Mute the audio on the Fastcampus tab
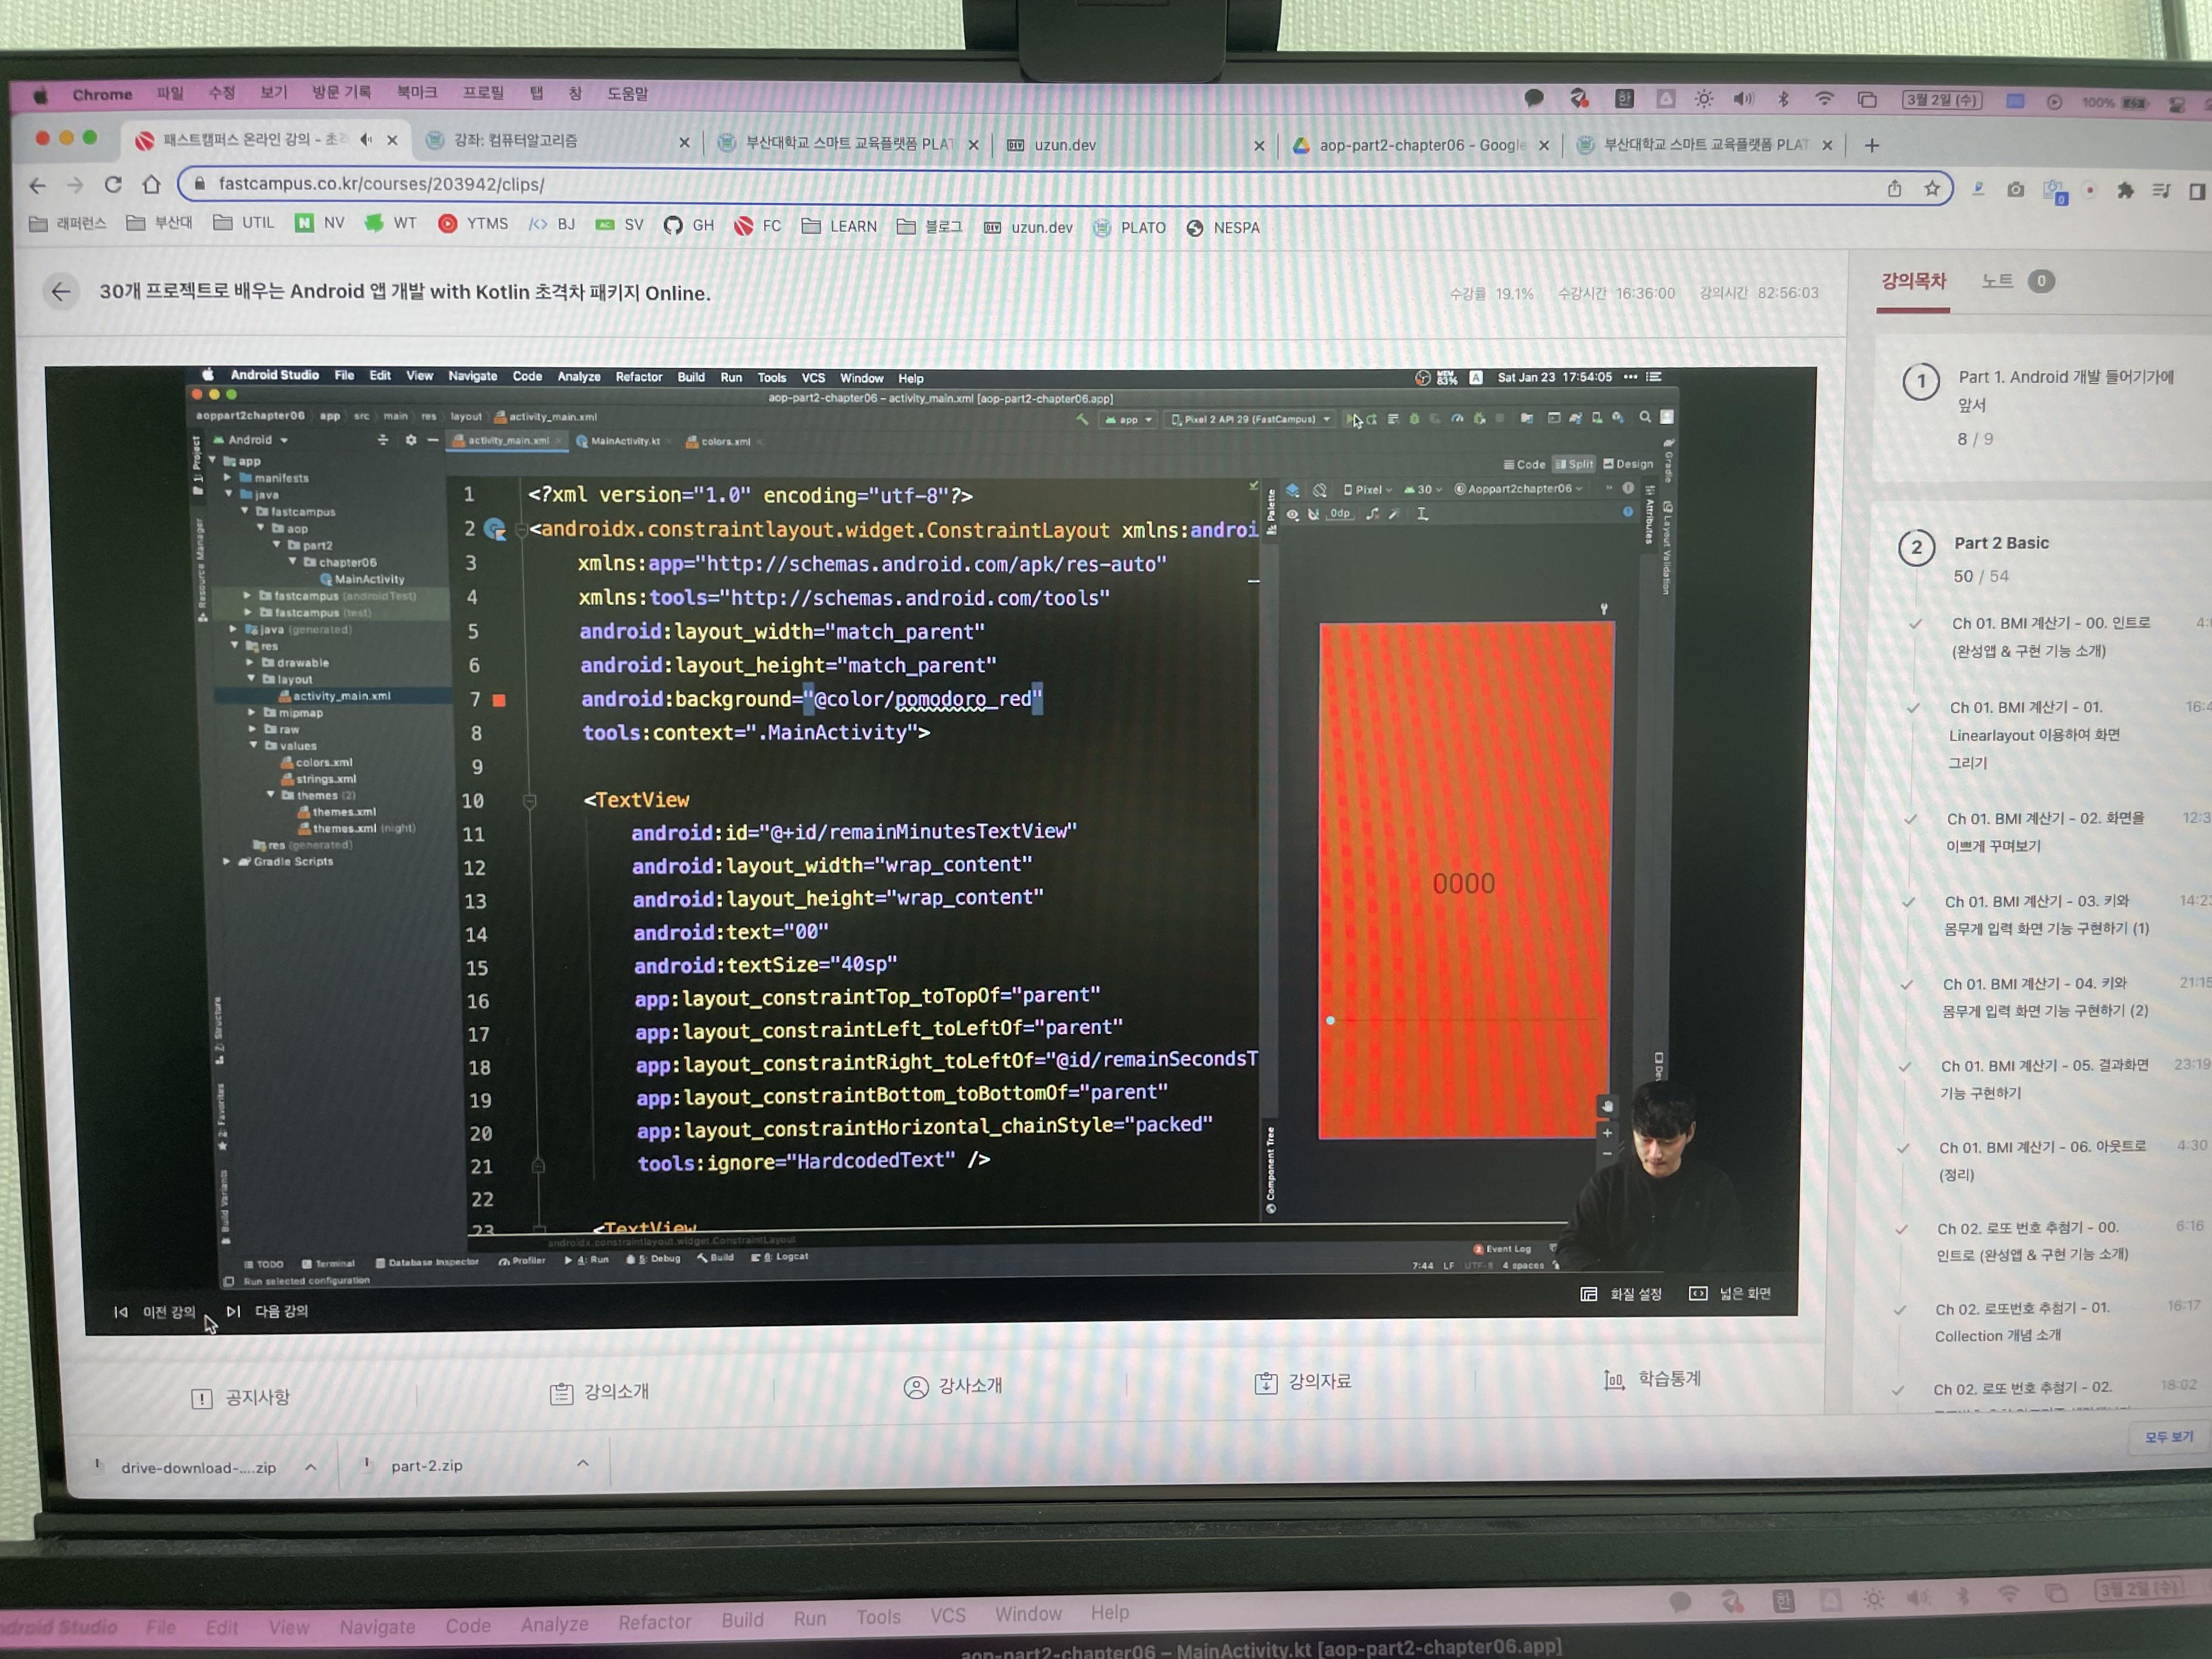The image size is (2212, 1659). coord(365,140)
